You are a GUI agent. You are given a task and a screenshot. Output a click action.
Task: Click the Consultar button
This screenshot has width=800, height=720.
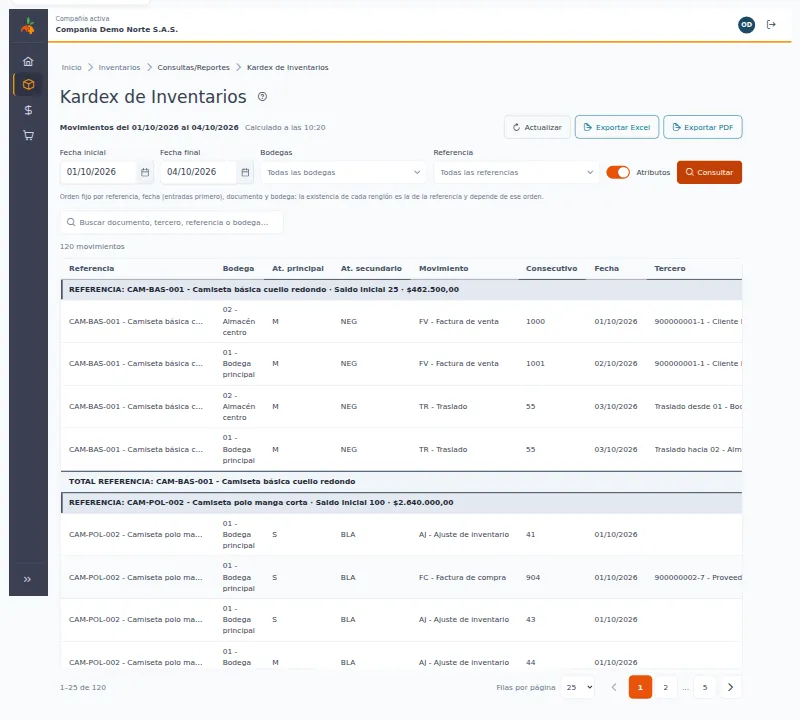point(709,172)
